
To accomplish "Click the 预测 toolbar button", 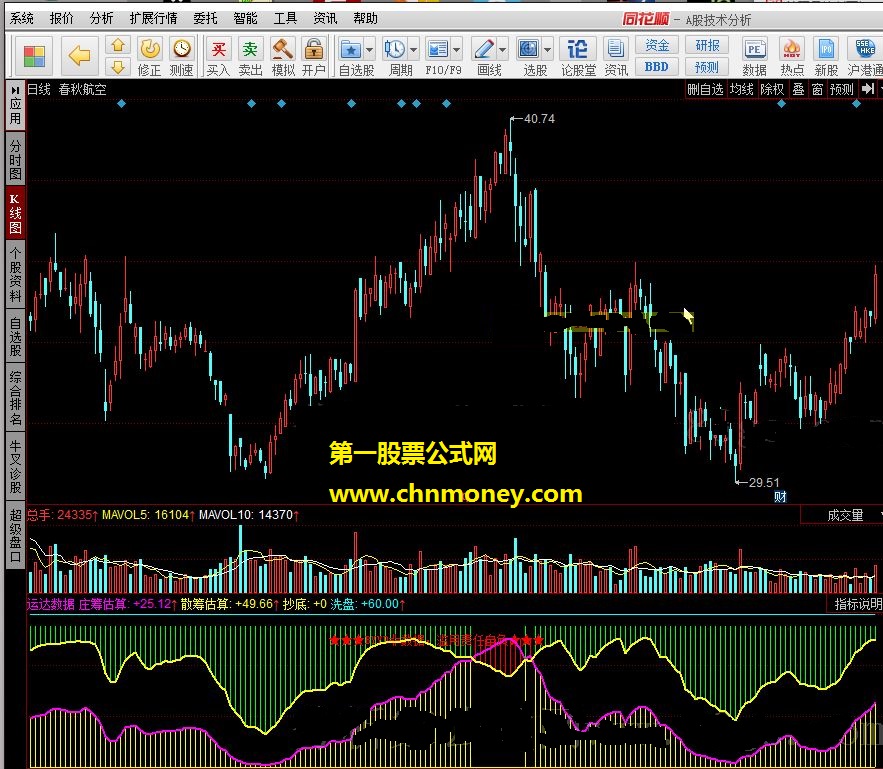I will coord(707,67).
